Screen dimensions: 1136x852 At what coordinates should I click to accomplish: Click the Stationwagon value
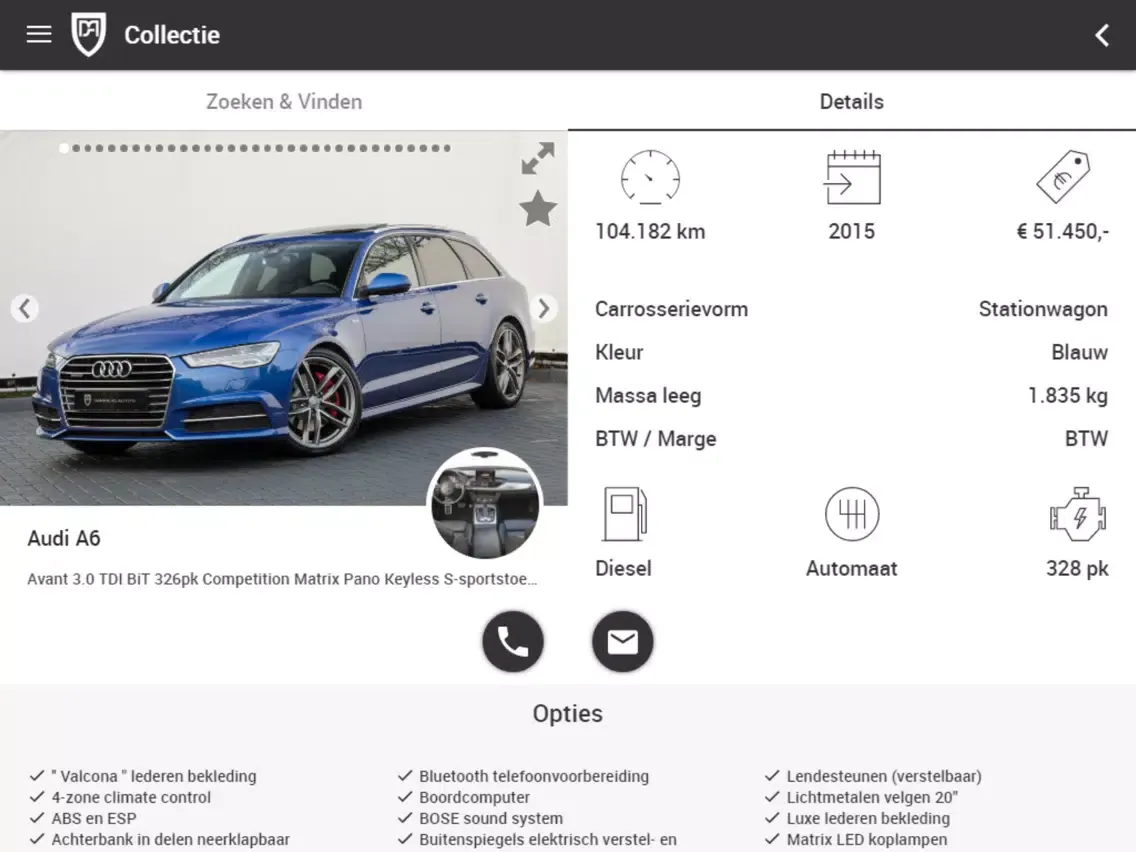[x=1043, y=309]
